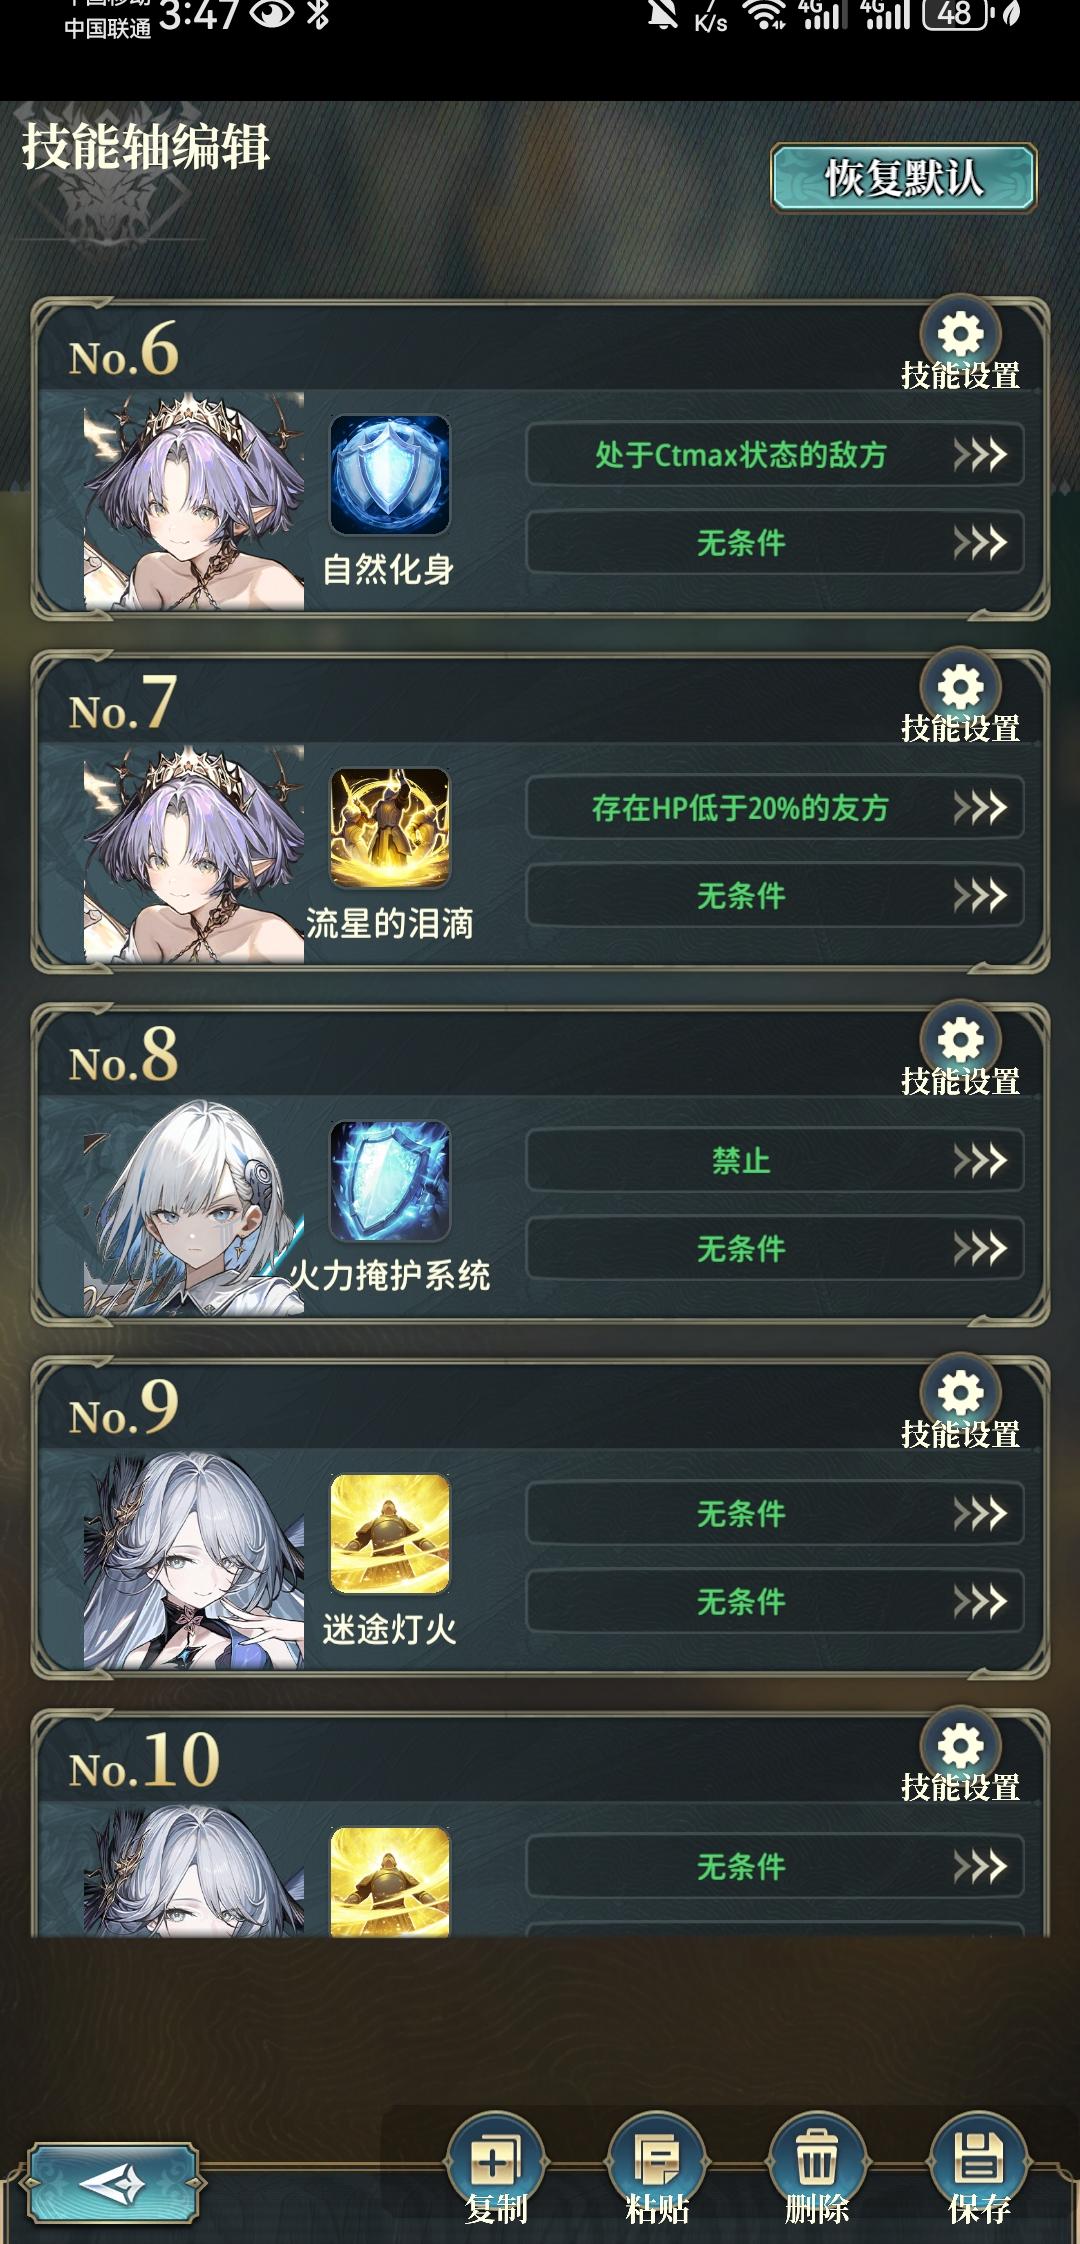Click the 恢复默认 restore default button
The image size is (1080, 2244).
click(x=904, y=178)
